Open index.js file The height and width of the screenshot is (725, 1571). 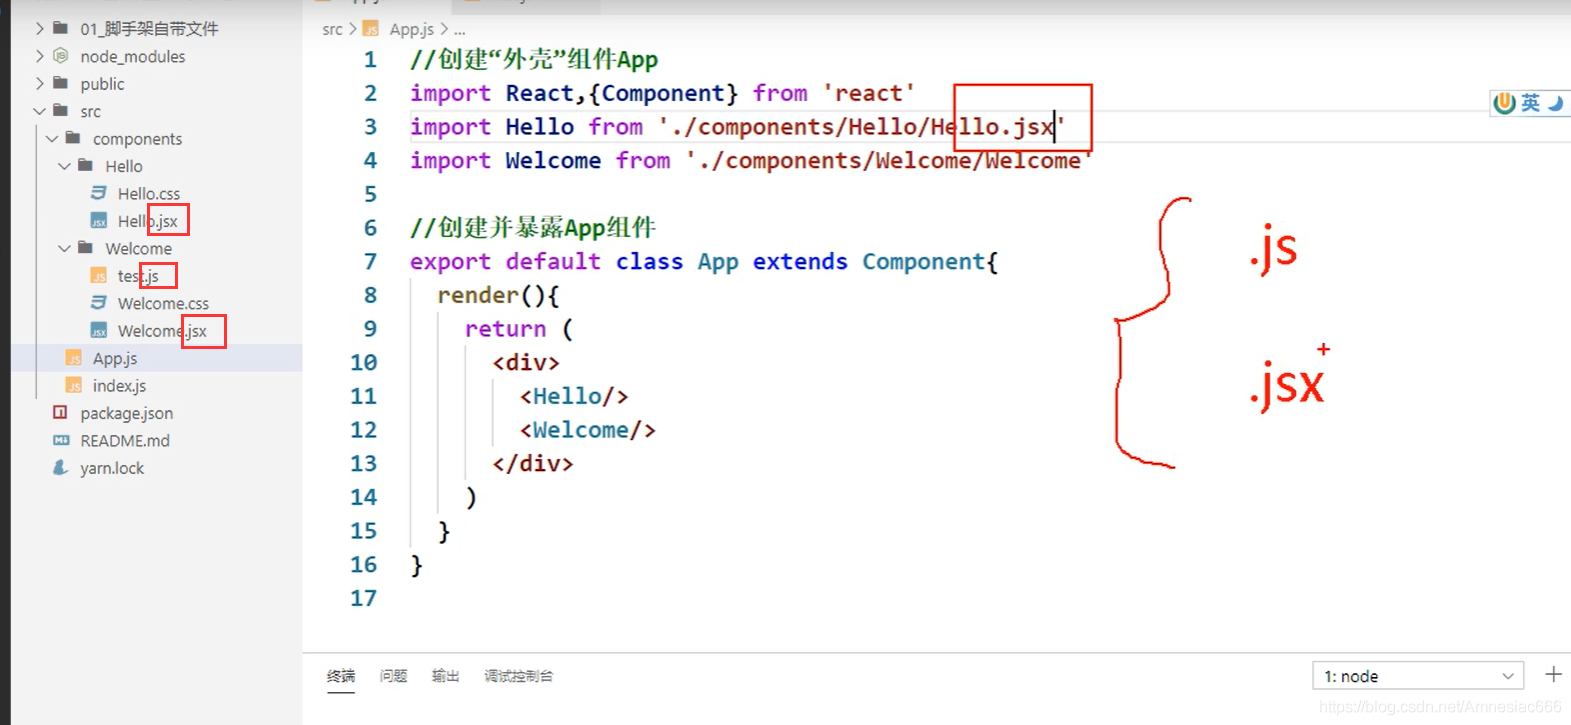coord(119,386)
